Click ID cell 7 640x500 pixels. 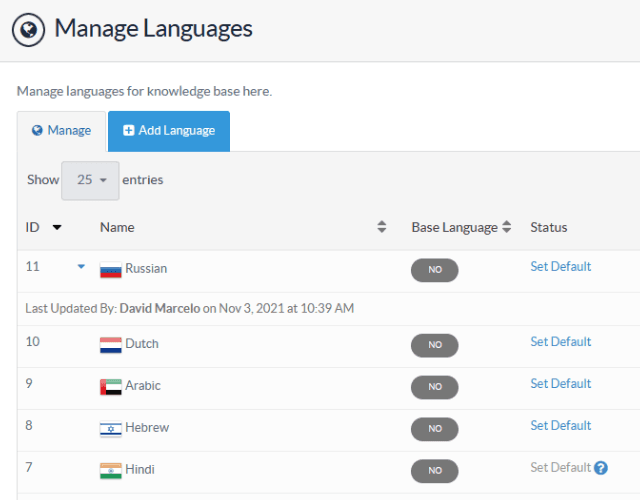[29, 467]
